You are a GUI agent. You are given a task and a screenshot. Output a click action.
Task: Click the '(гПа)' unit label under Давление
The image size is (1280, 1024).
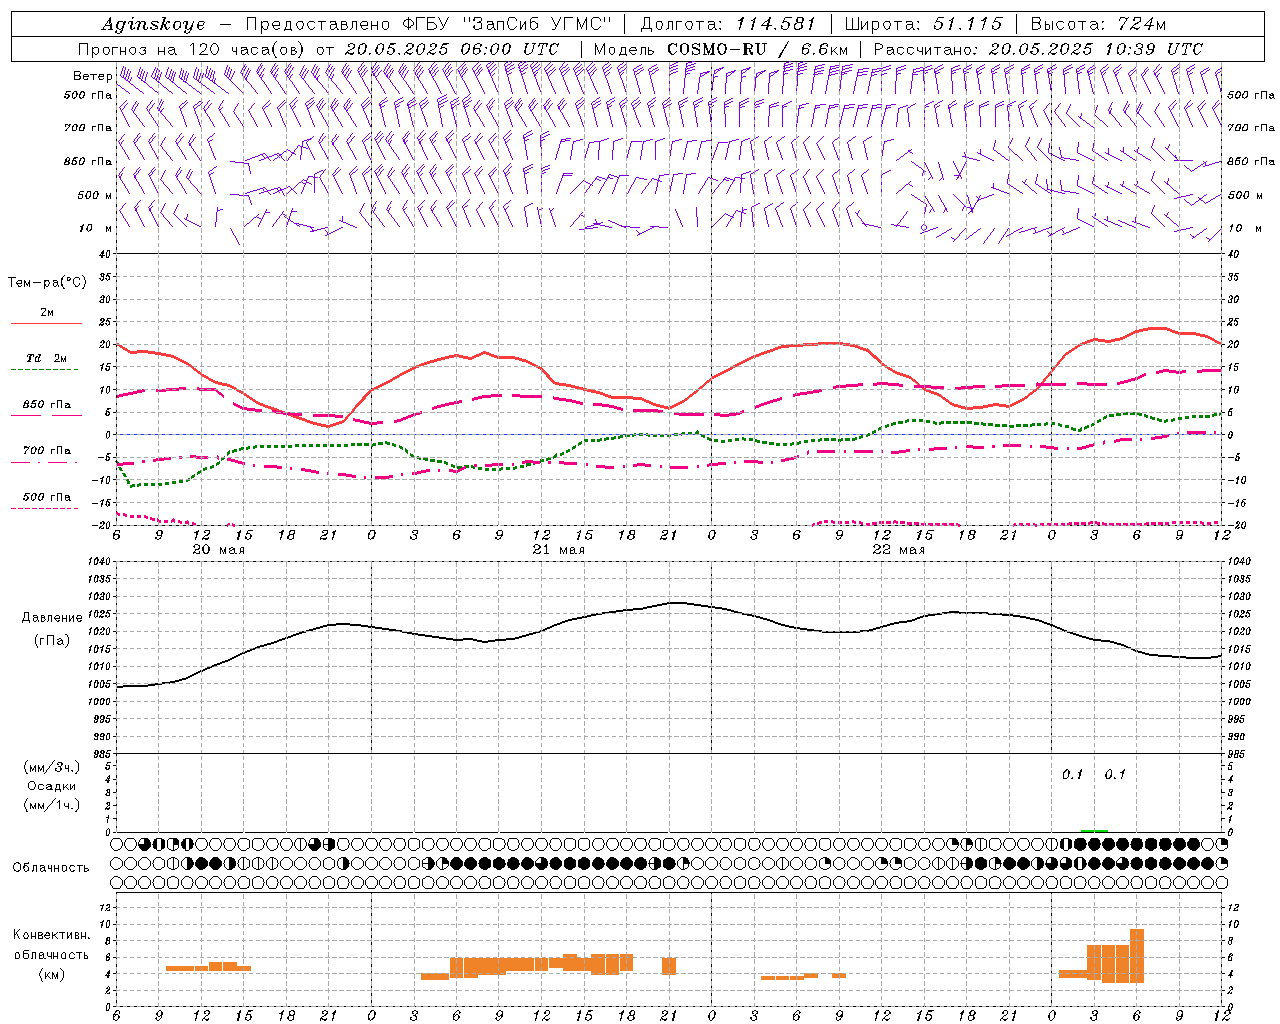(x=52, y=641)
